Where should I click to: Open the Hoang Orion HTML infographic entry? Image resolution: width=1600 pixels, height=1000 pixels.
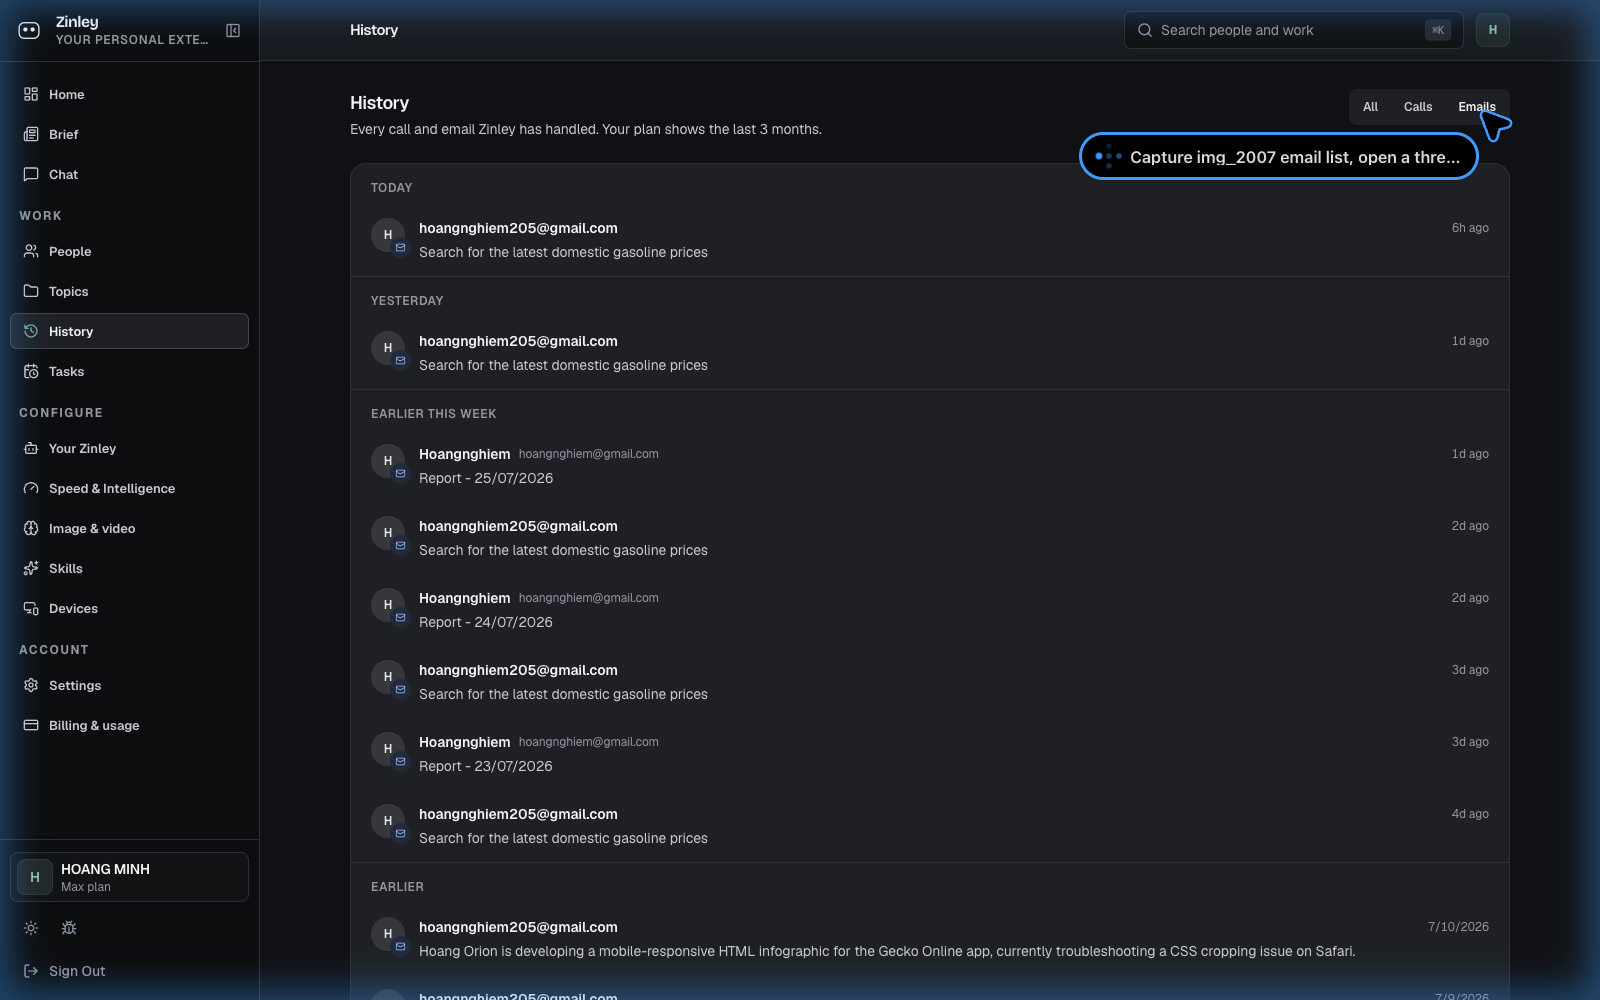(929, 939)
